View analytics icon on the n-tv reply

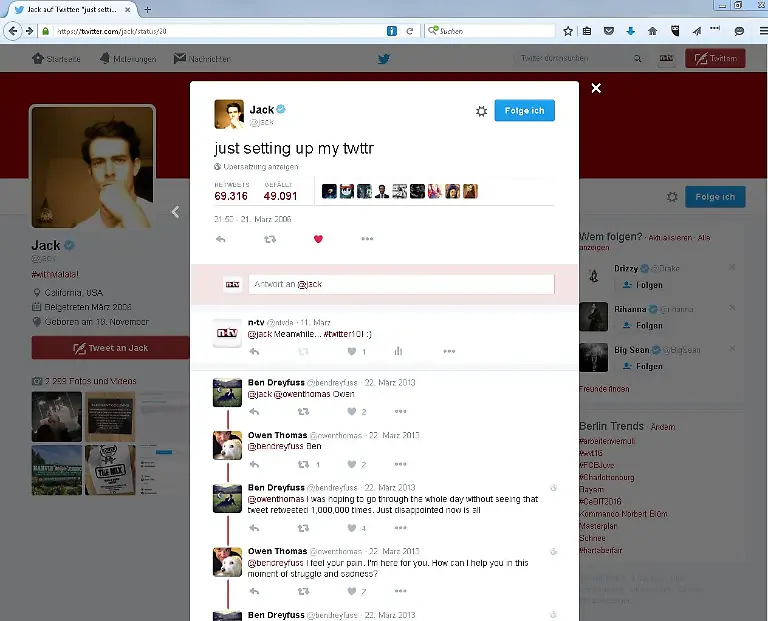point(398,352)
